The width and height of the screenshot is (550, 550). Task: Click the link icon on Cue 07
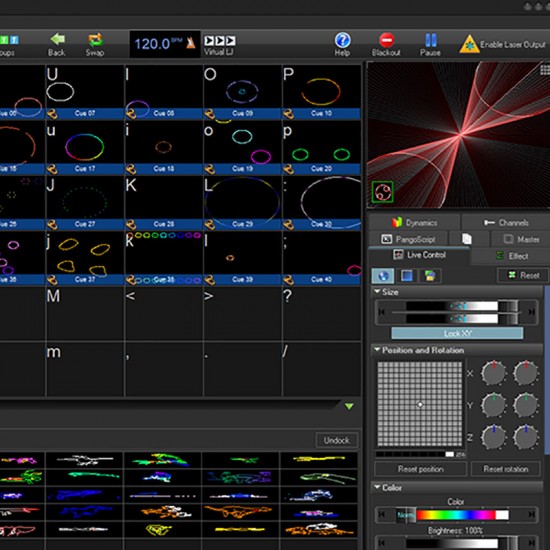tap(52, 114)
